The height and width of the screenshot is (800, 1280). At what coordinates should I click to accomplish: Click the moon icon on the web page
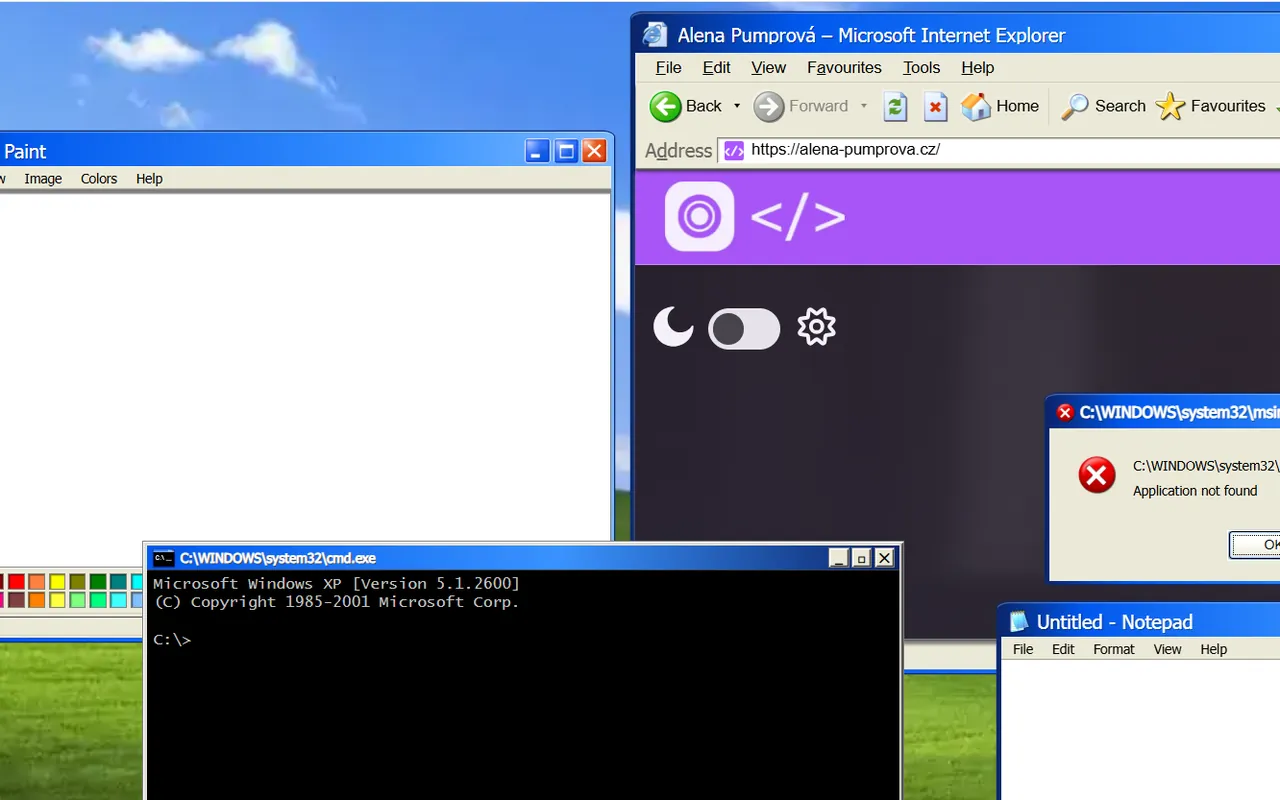tap(673, 327)
